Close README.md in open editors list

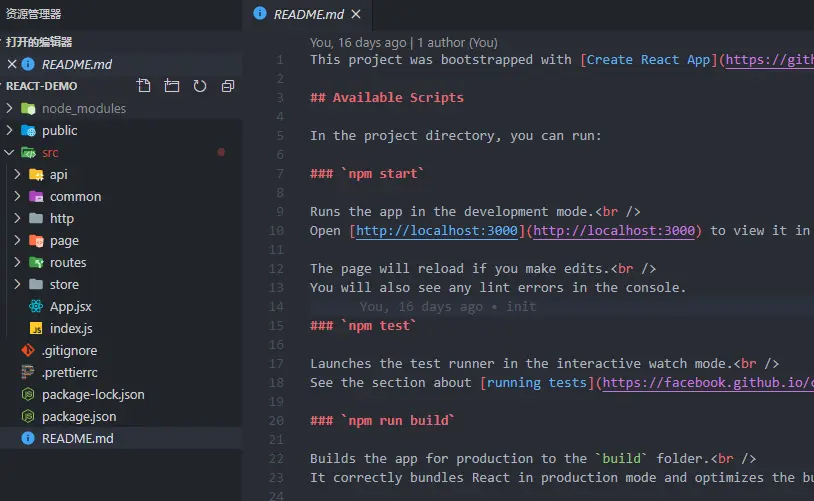(12, 64)
